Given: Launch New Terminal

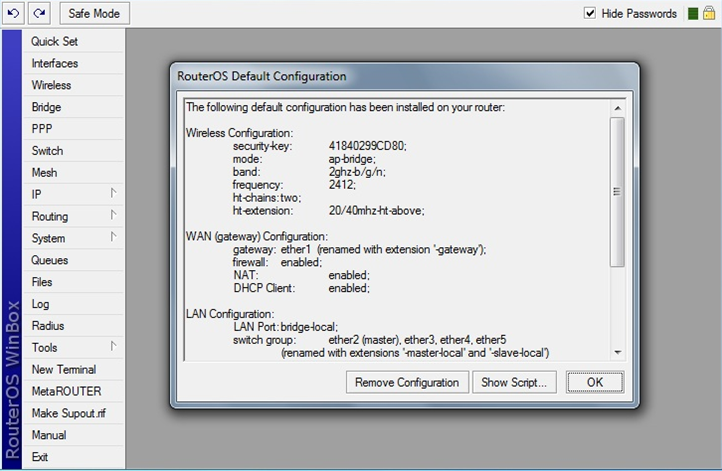Looking at the screenshot, I should 74,369.
